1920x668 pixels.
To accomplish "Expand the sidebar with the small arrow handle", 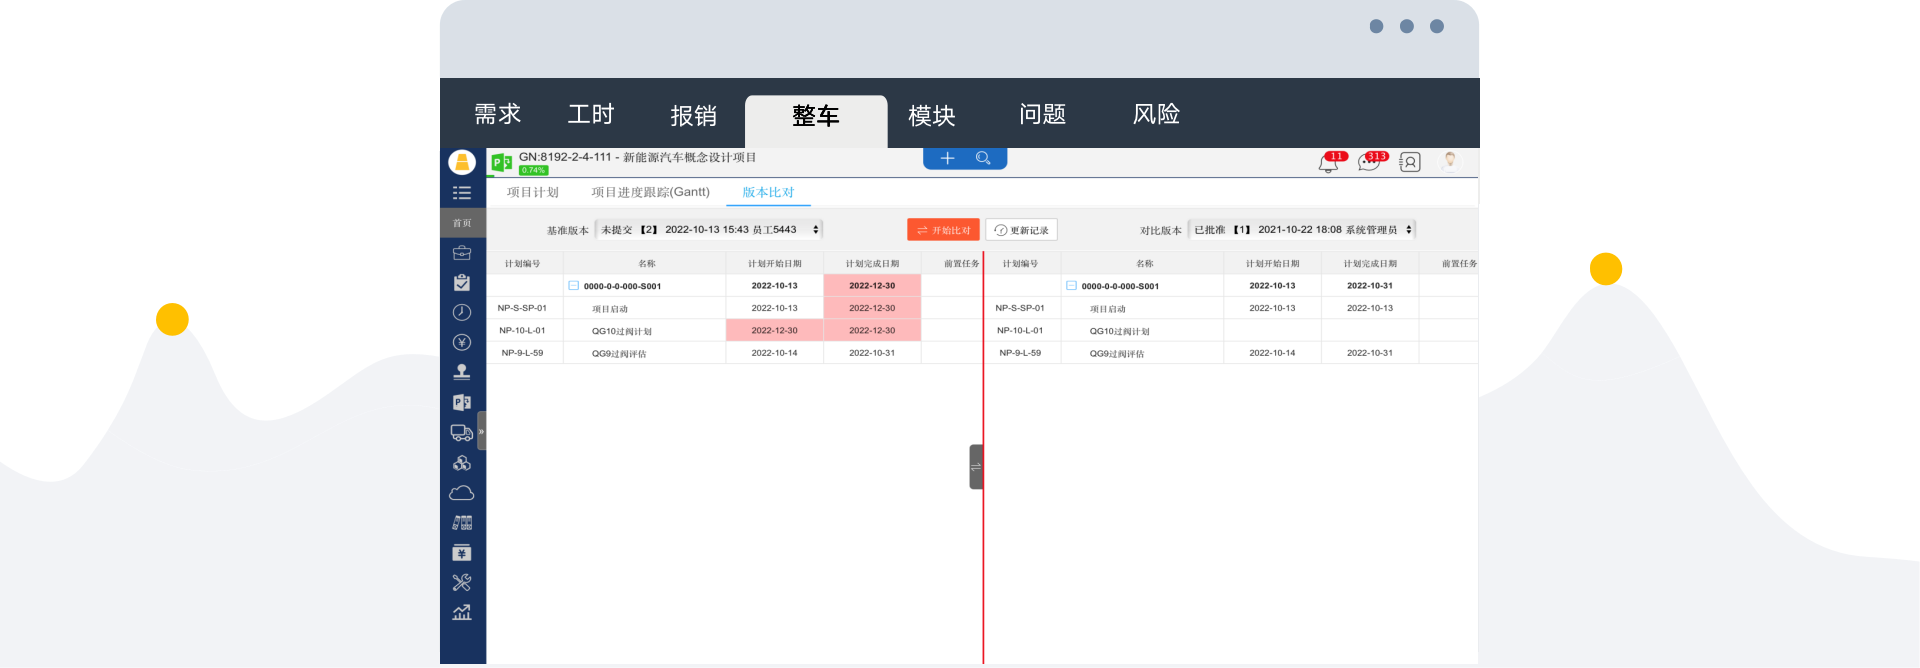I will tap(481, 431).
